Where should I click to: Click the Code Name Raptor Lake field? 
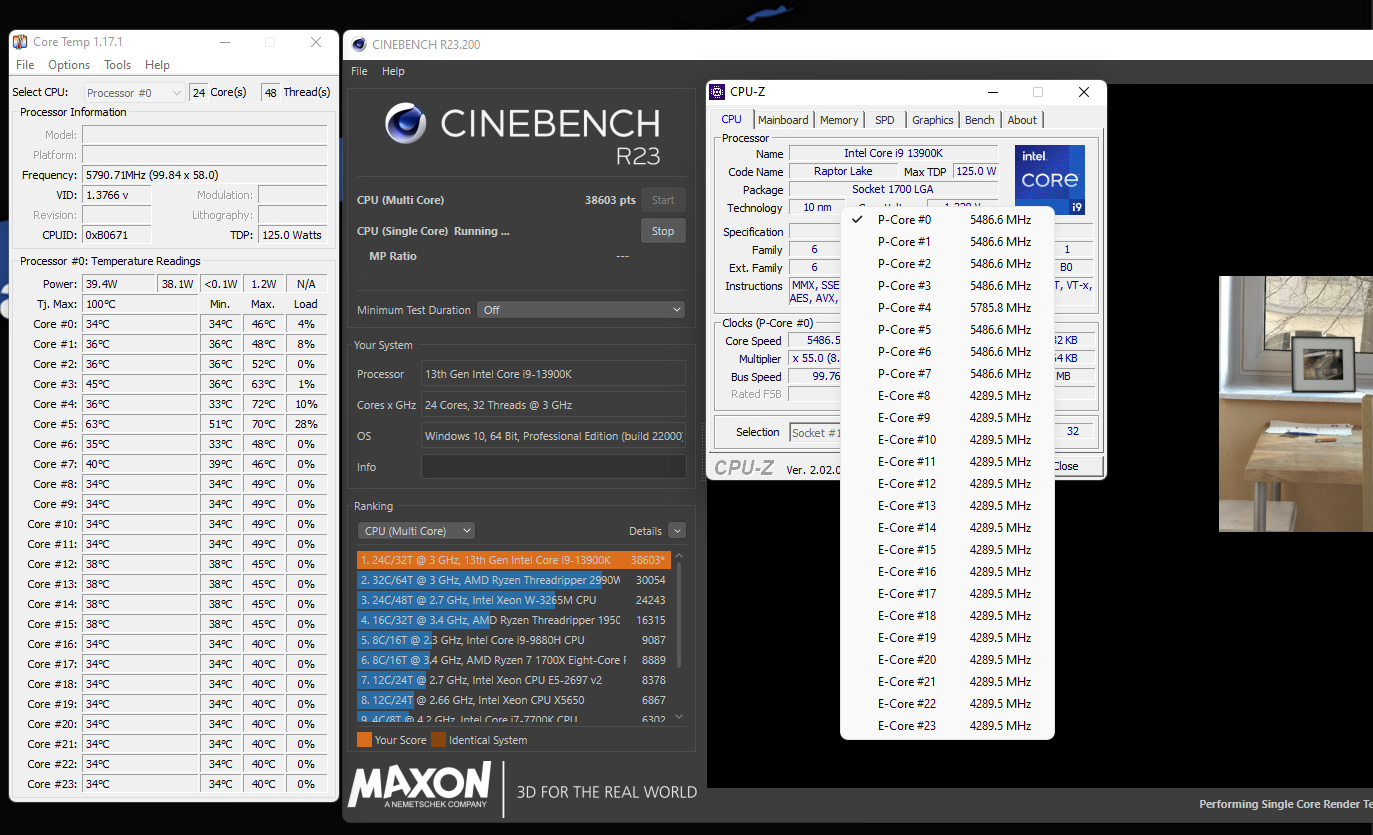843,171
